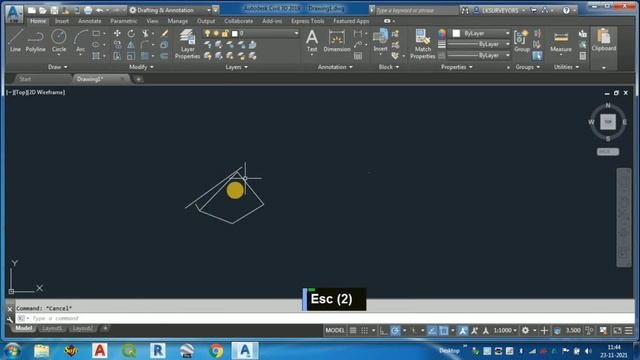This screenshot has width=640, height=360.
Task: Toggle Ortho mode in status bar
Action: (383, 331)
